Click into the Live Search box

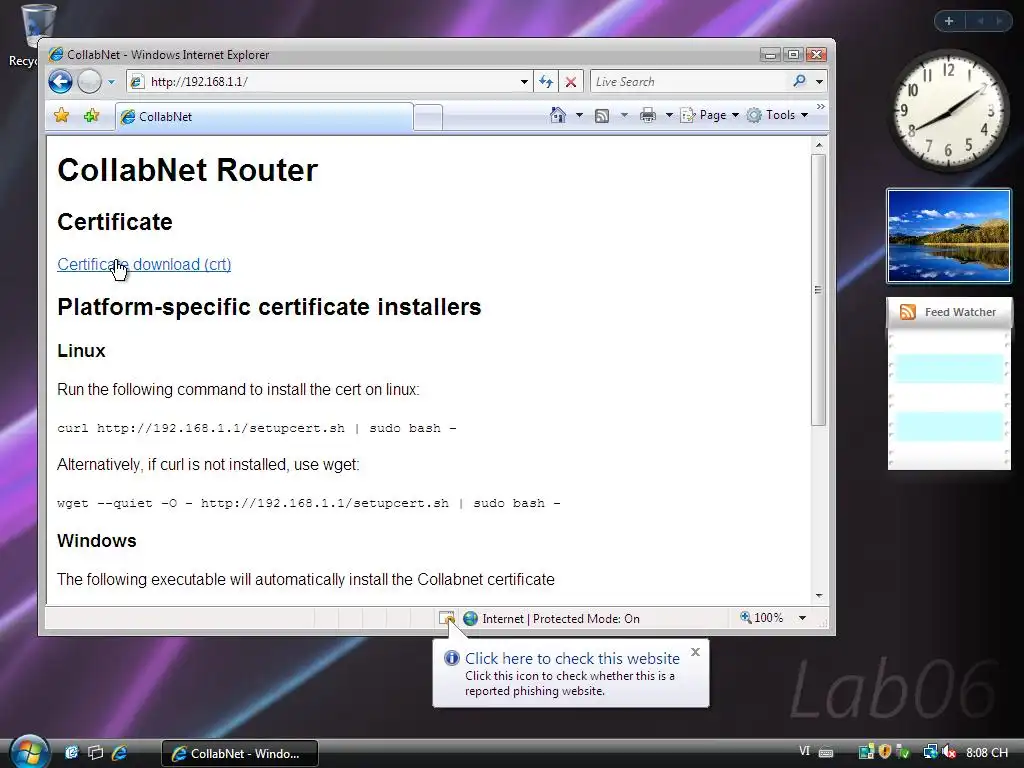pyautogui.click(x=689, y=82)
